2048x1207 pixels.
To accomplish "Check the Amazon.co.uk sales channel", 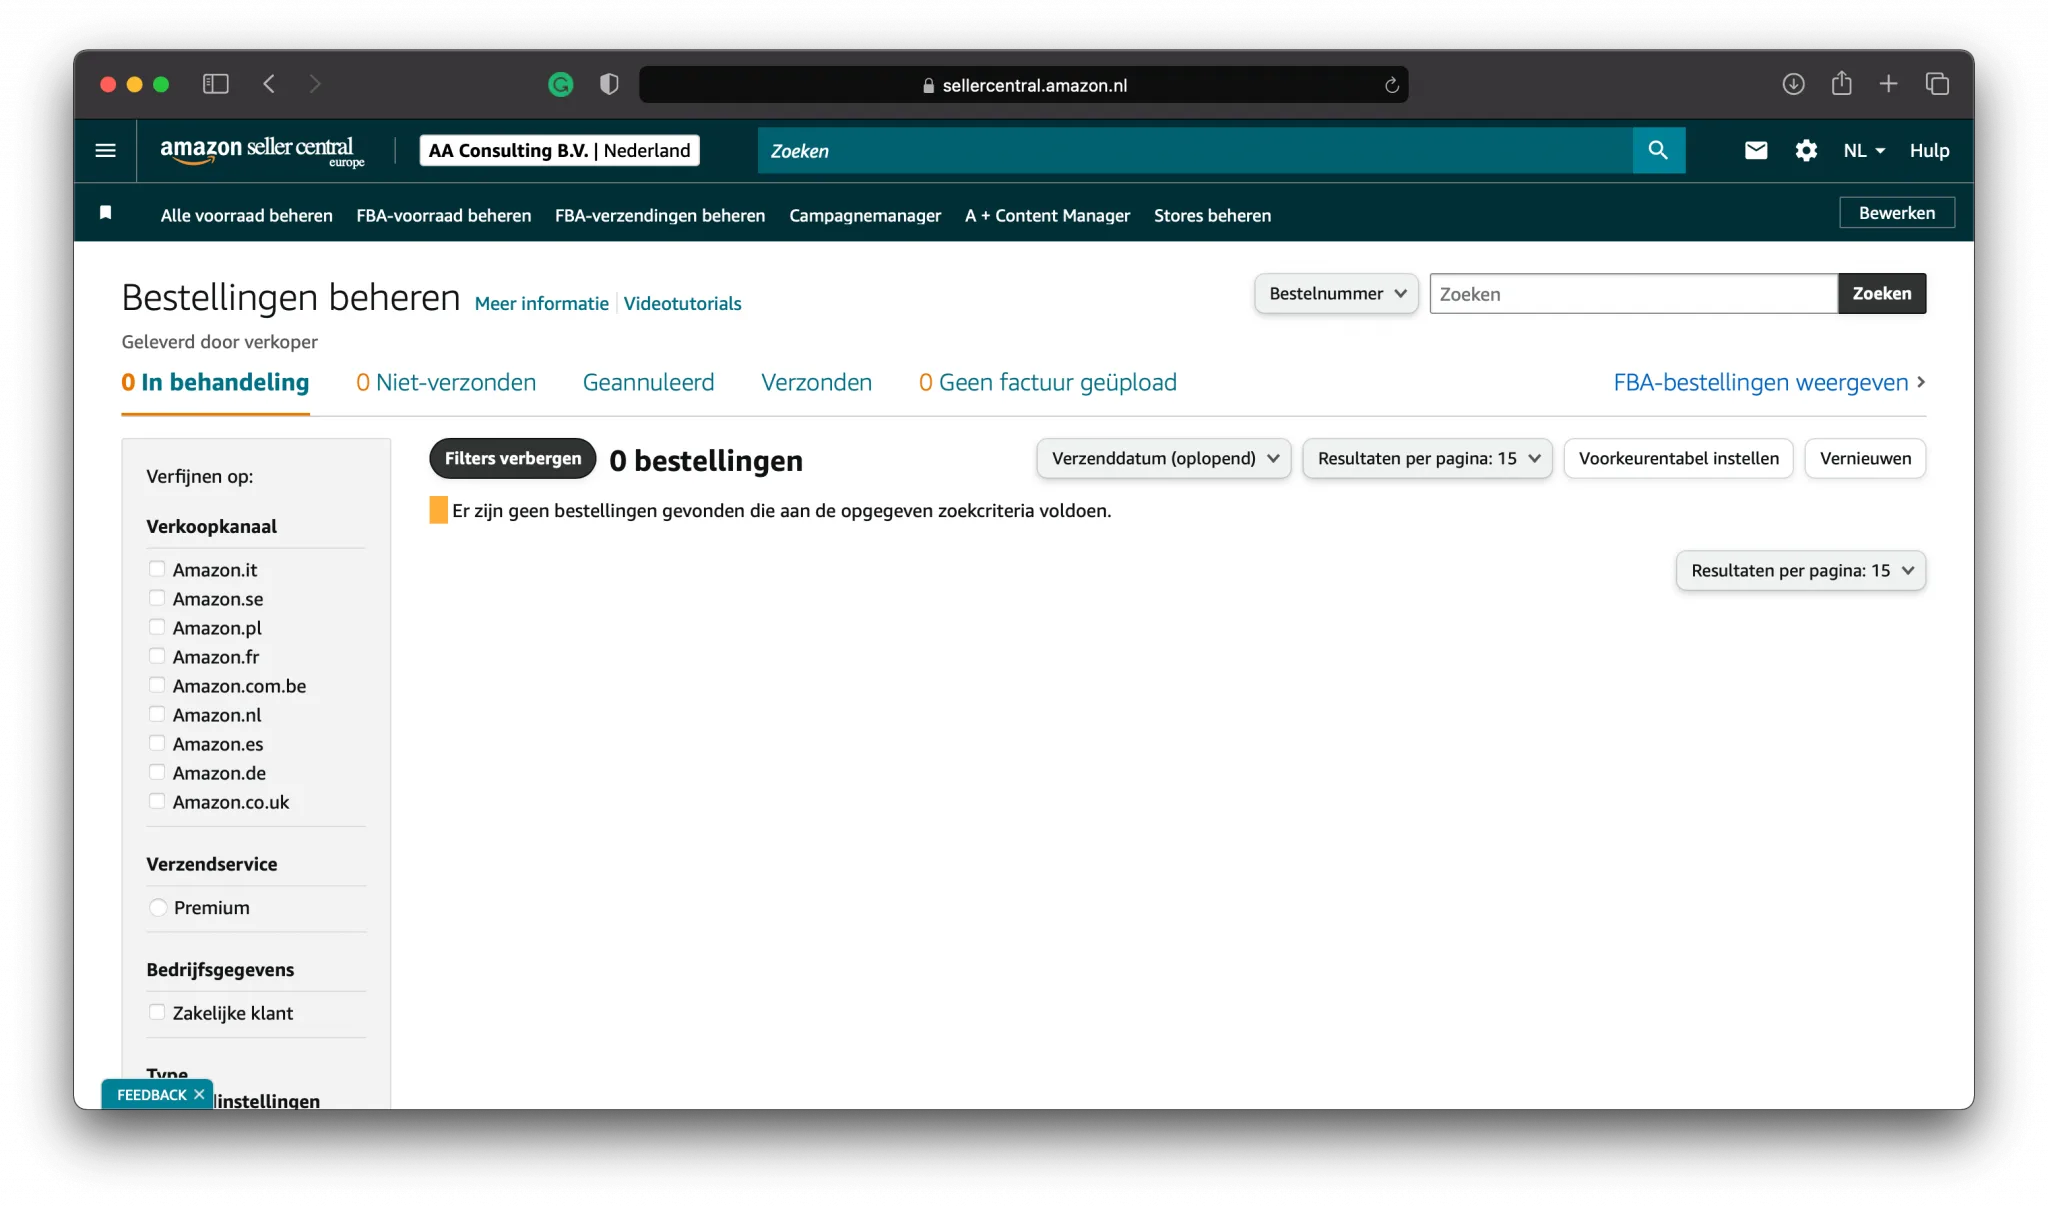I will pos(157,801).
